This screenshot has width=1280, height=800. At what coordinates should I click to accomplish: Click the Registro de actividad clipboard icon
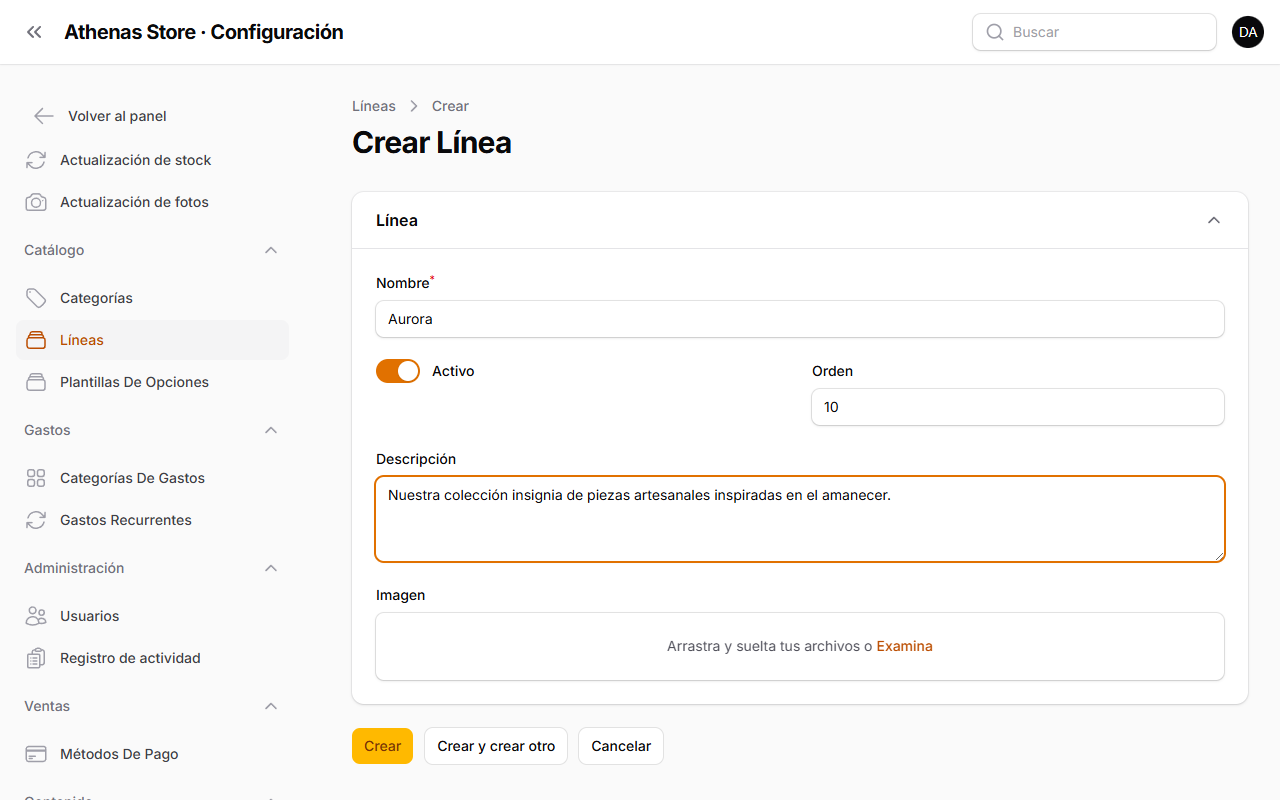tap(36, 658)
